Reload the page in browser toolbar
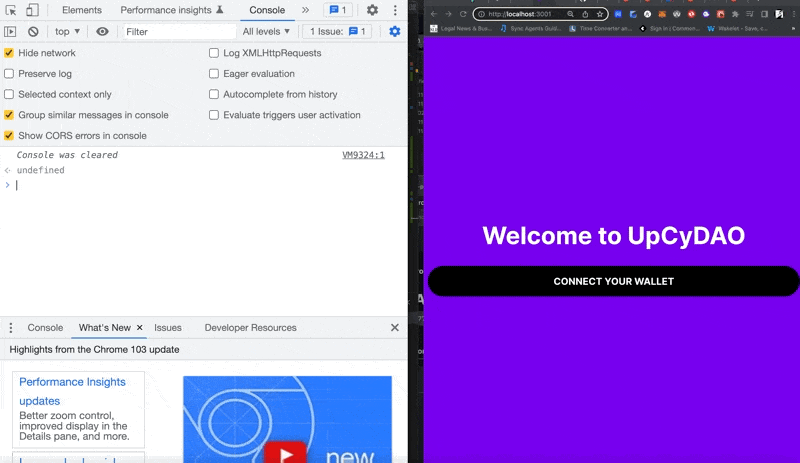This screenshot has width=800, height=463. click(x=461, y=14)
